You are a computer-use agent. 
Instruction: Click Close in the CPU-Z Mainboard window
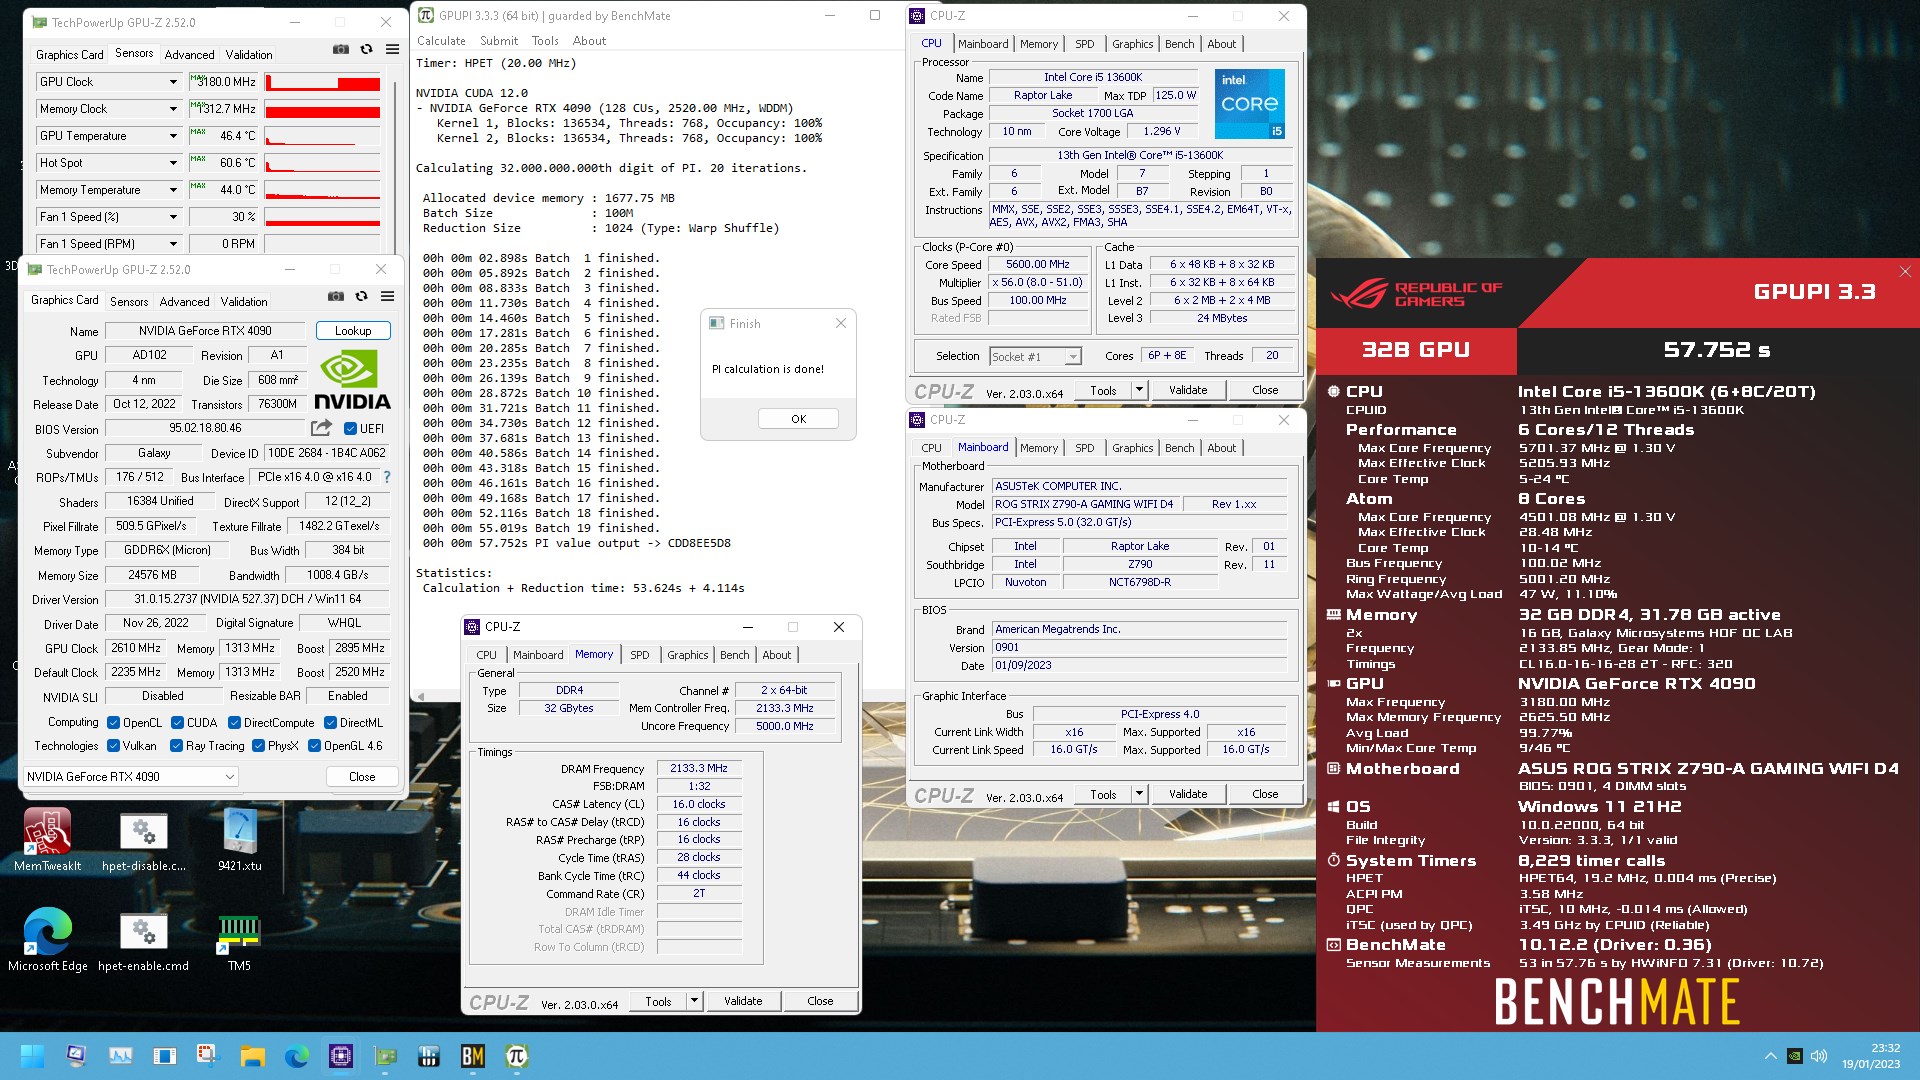pos(1265,794)
